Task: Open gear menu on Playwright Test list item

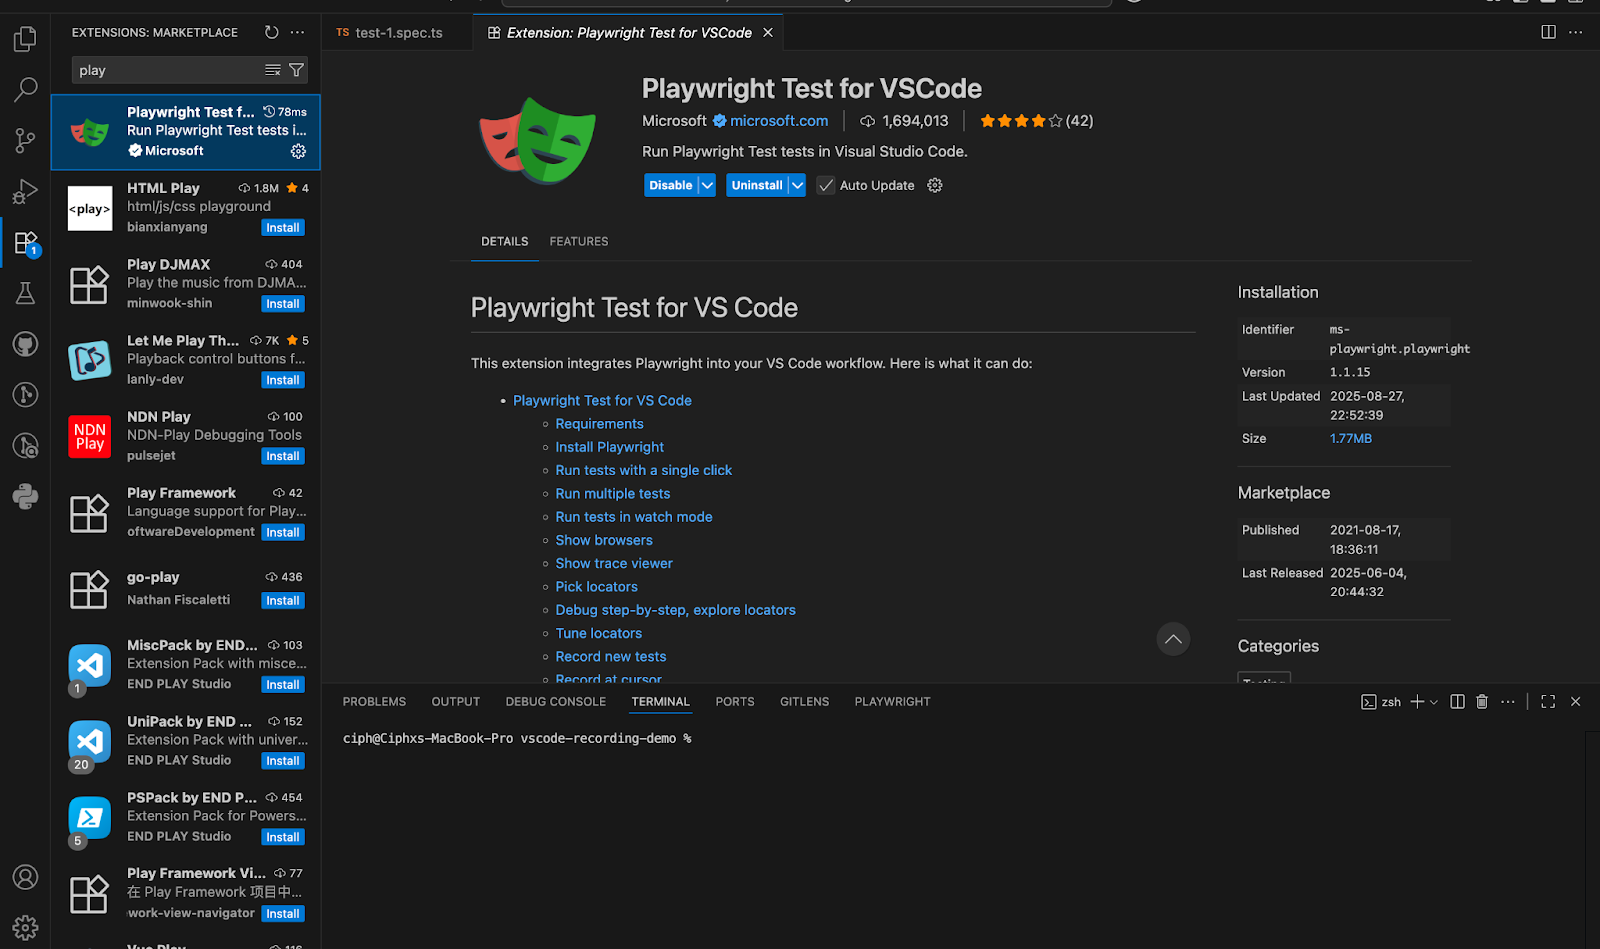Action: click(x=298, y=151)
